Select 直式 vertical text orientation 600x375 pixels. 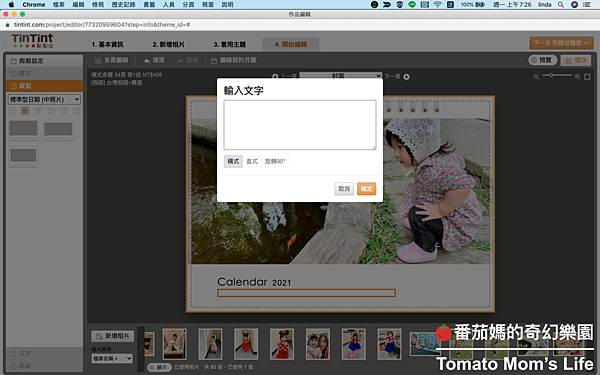point(252,161)
